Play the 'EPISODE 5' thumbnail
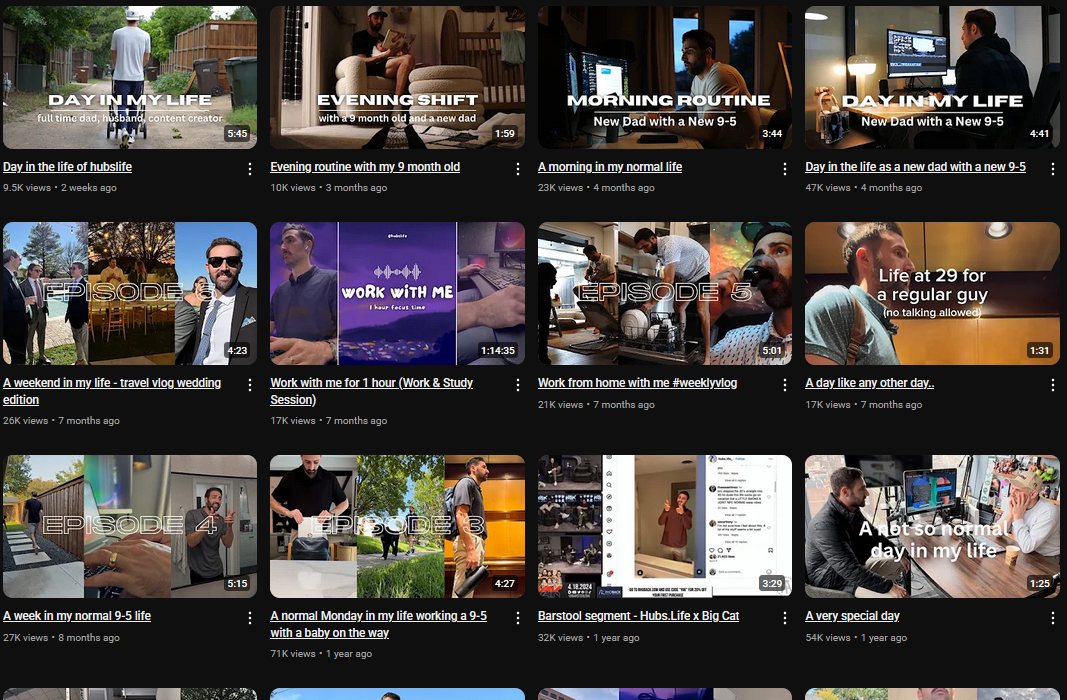 (x=665, y=293)
